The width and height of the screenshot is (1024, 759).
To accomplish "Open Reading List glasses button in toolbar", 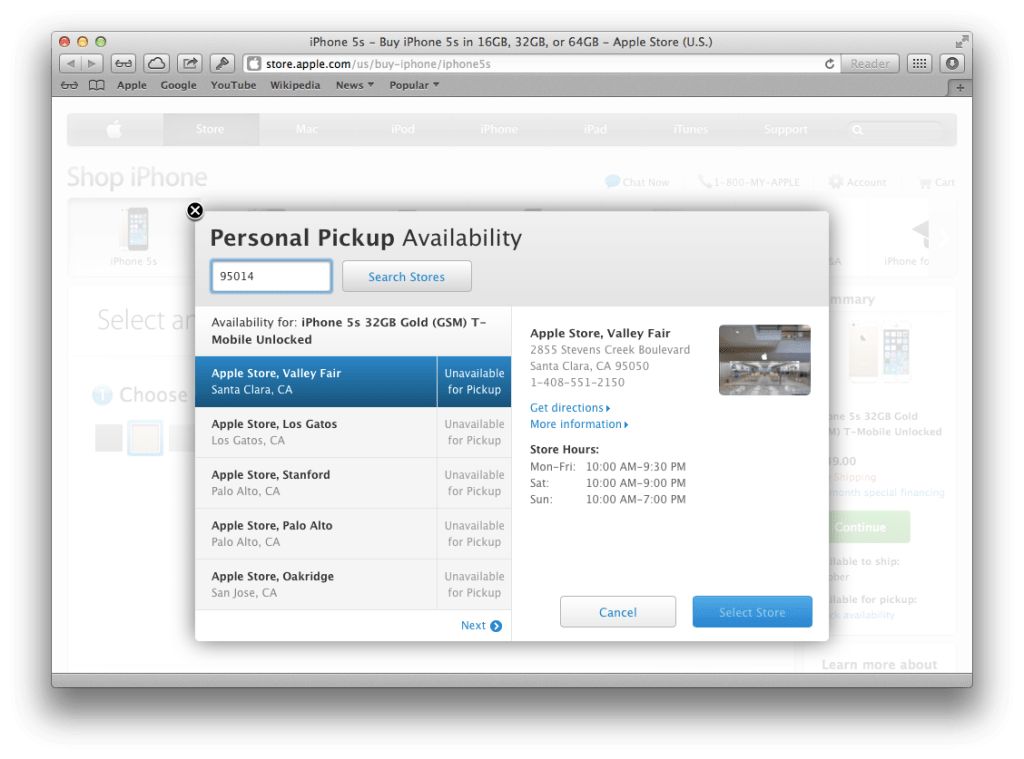I will [123, 63].
